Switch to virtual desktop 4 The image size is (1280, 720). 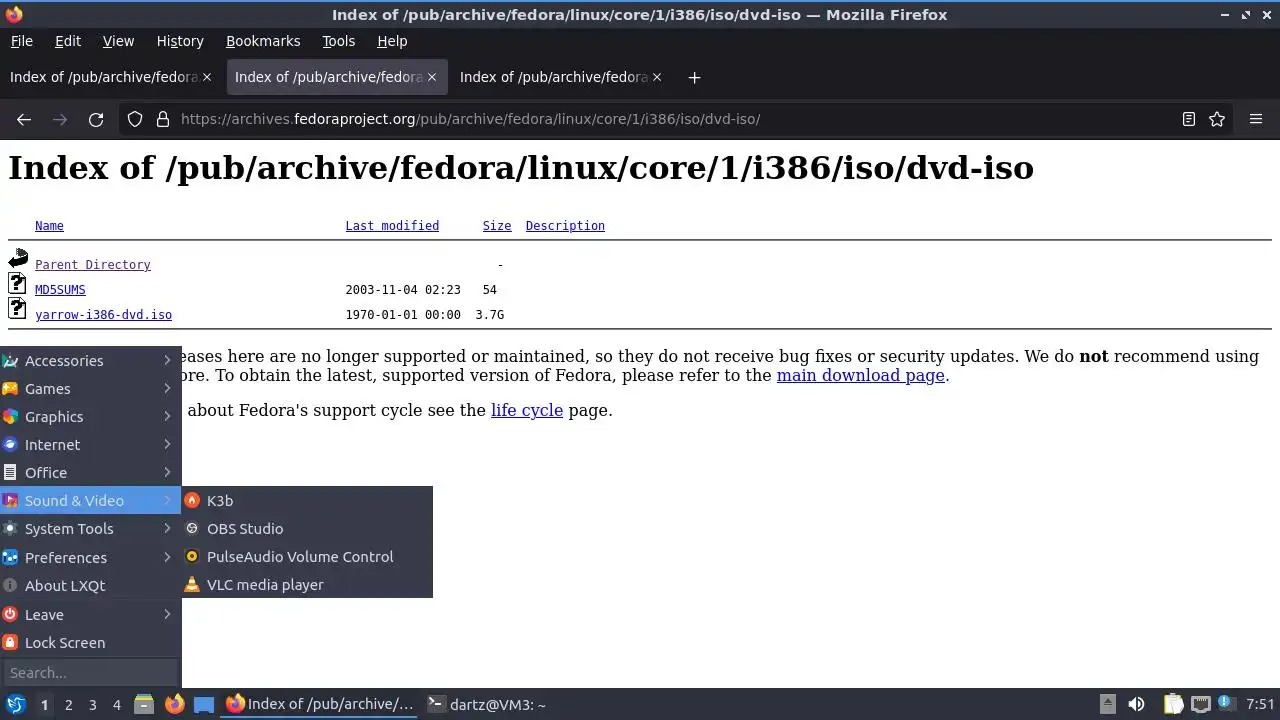click(x=116, y=704)
